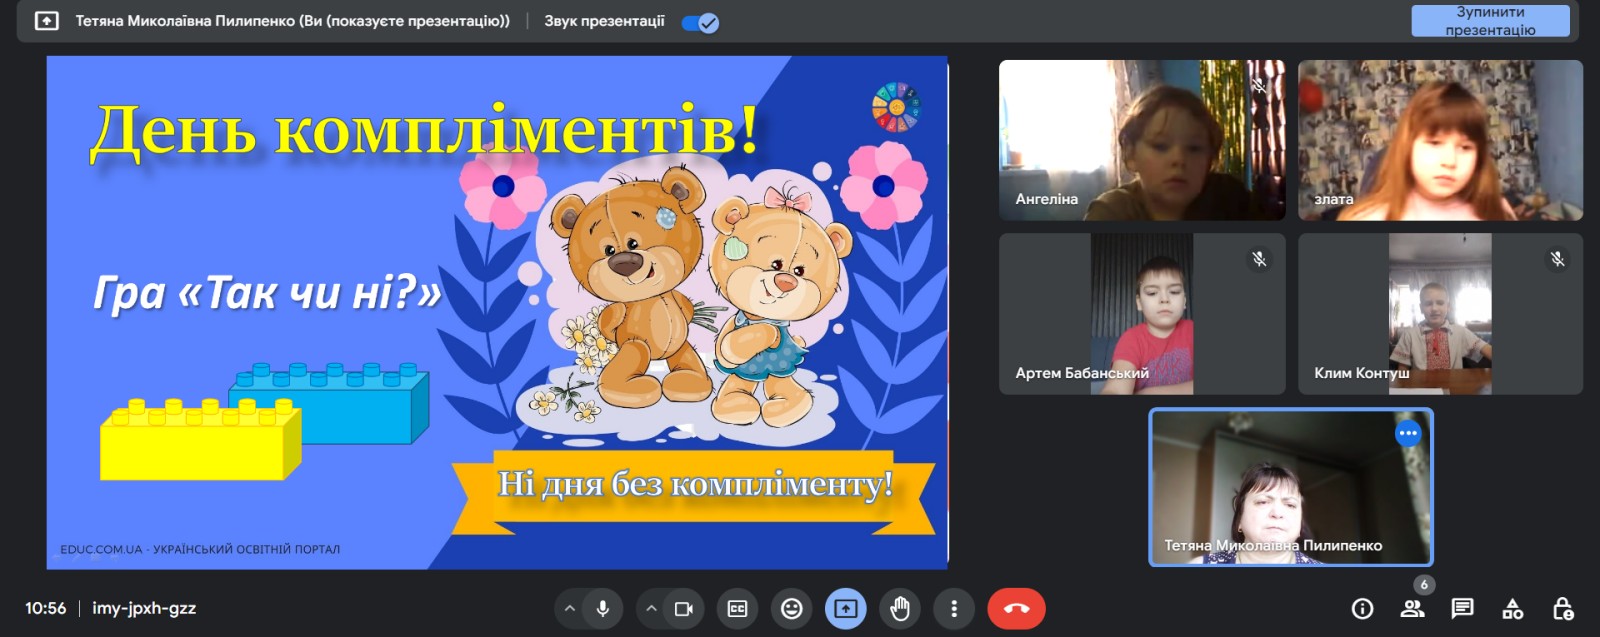
Task: Expand video settings chevron beside camera
Action: [651, 608]
